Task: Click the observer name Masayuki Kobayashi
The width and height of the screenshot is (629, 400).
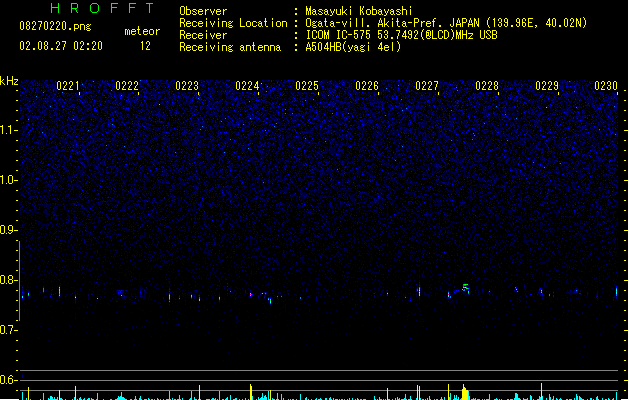Action: click(359, 11)
